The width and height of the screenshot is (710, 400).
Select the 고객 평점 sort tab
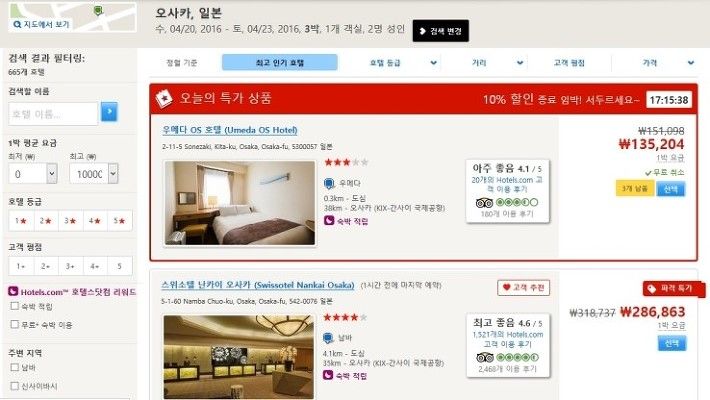coord(569,63)
